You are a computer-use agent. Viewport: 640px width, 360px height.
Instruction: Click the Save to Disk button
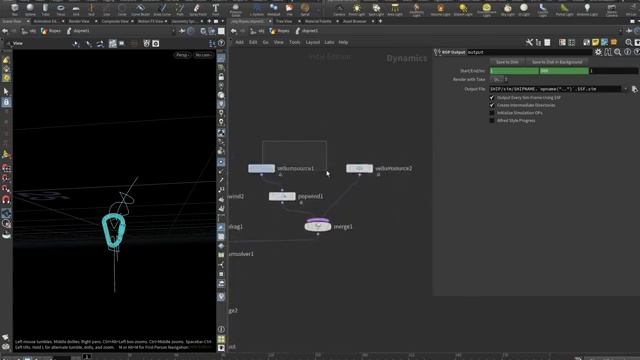507,62
